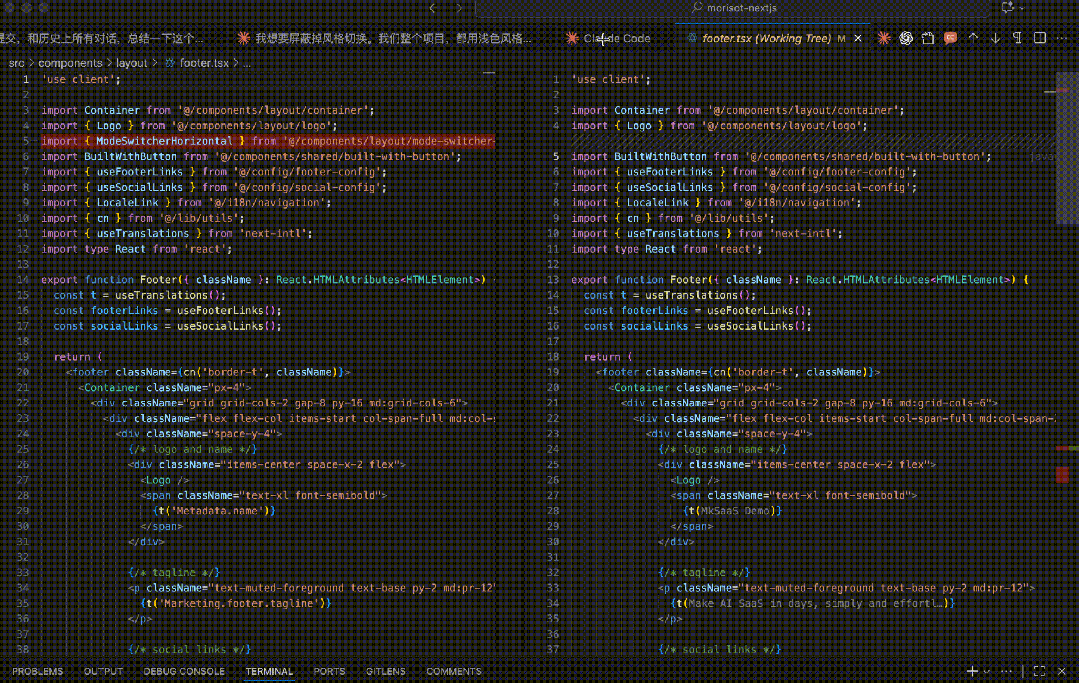Expand the new terminal launch profile dropdown
Screen dimensions: 1079x683
pyautogui.click(x=987, y=671)
